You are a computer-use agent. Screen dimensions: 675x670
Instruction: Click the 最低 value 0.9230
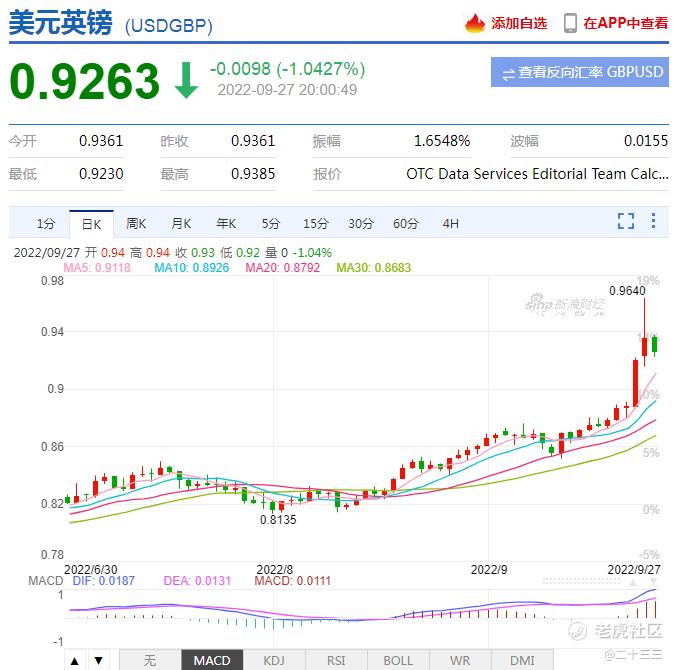101,174
